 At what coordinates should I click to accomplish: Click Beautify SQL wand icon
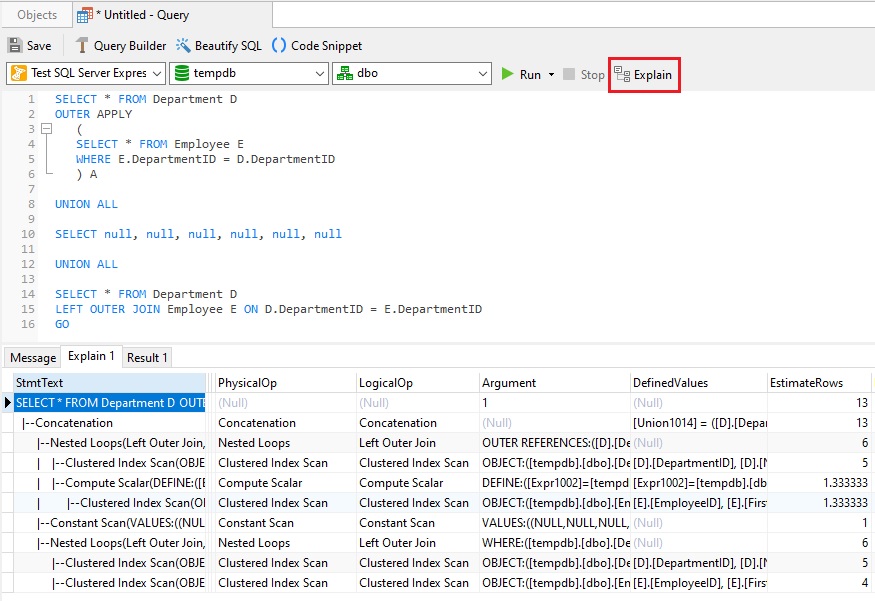(182, 45)
